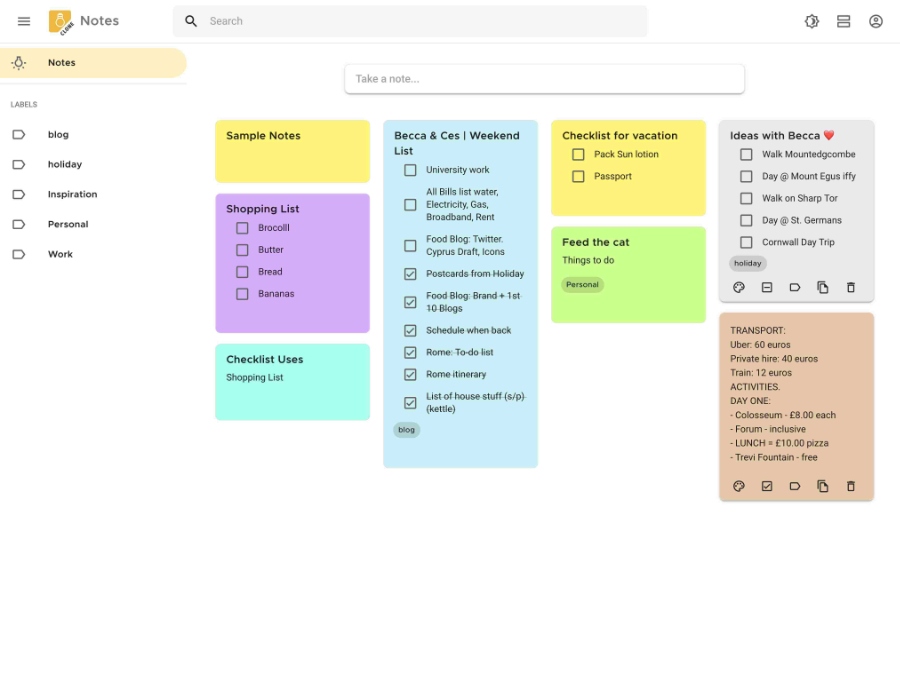Toggle dark mode in the top bar
900x674 pixels.
click(x=812, y=20)
